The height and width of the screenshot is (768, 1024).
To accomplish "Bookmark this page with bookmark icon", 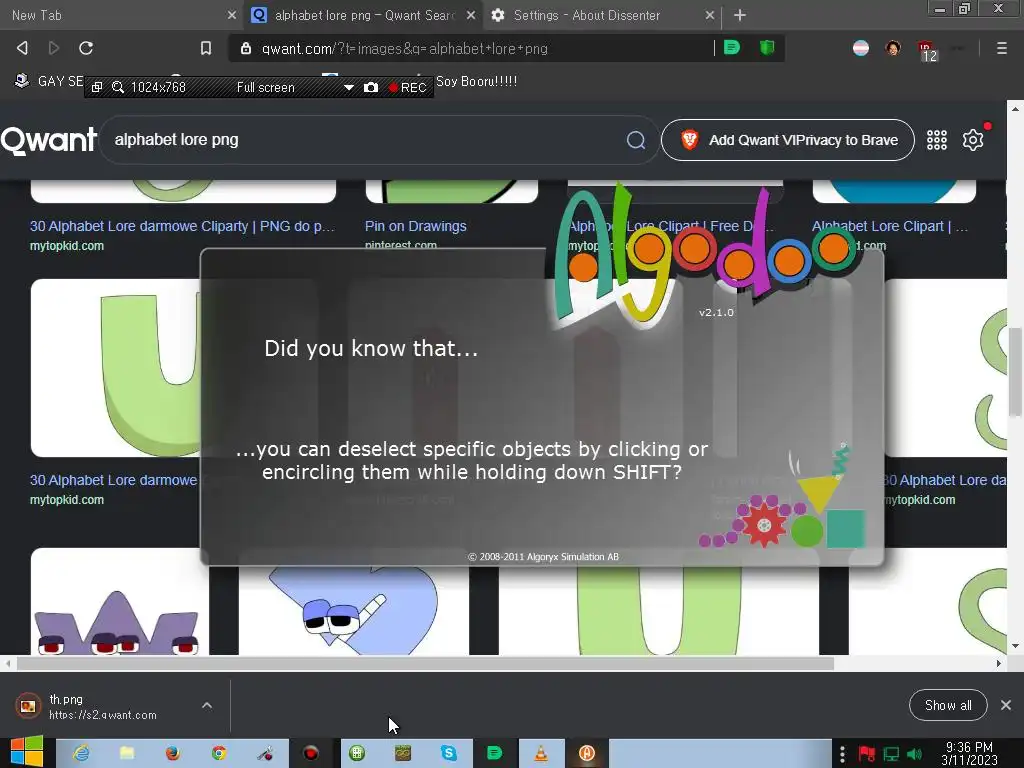I will point(206,48).
